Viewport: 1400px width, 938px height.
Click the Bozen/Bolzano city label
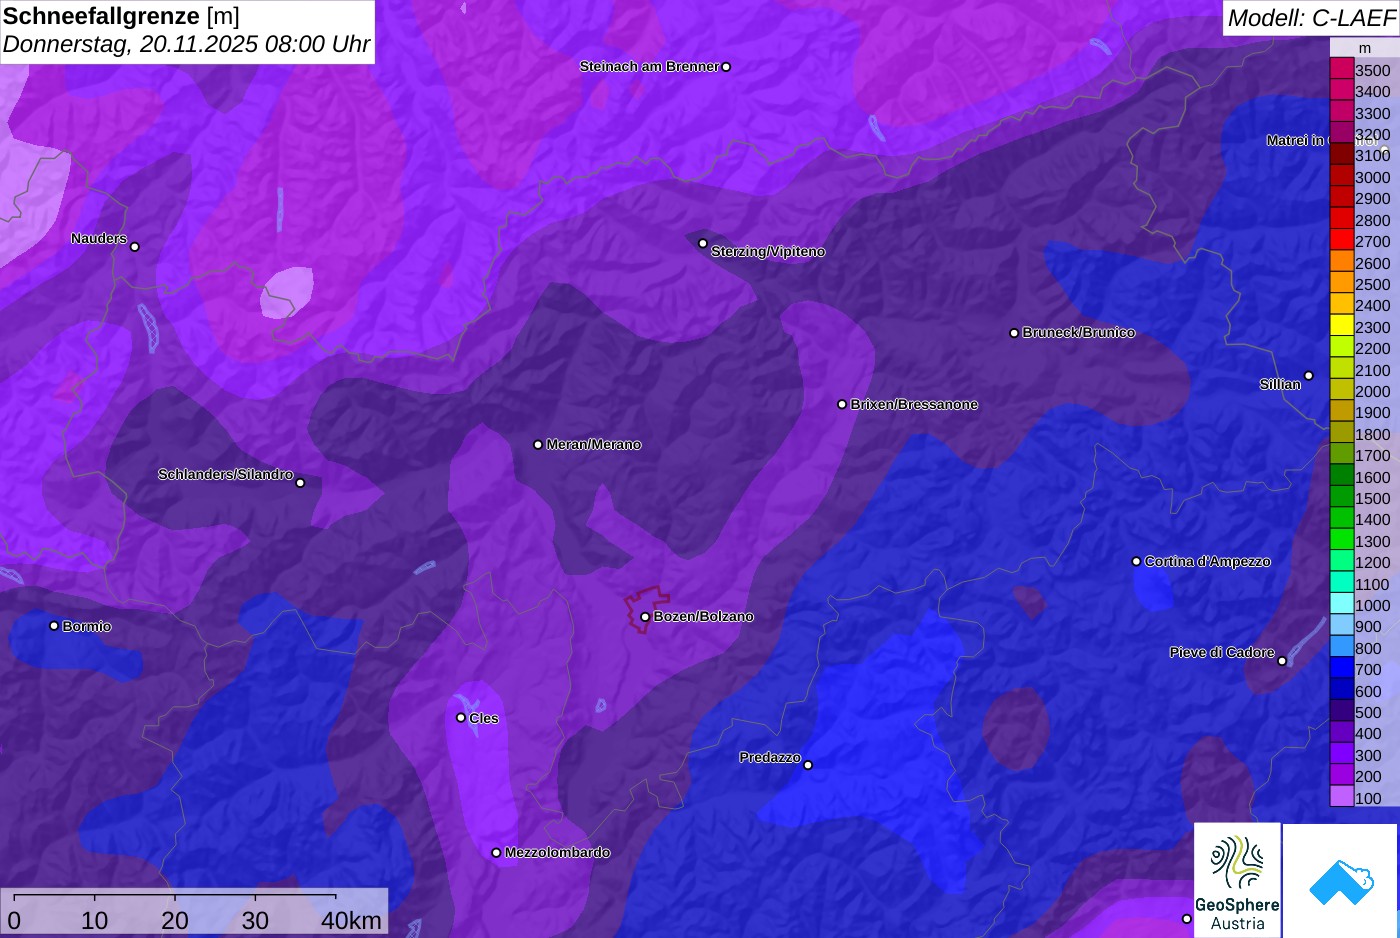click(x=704, y=617)
